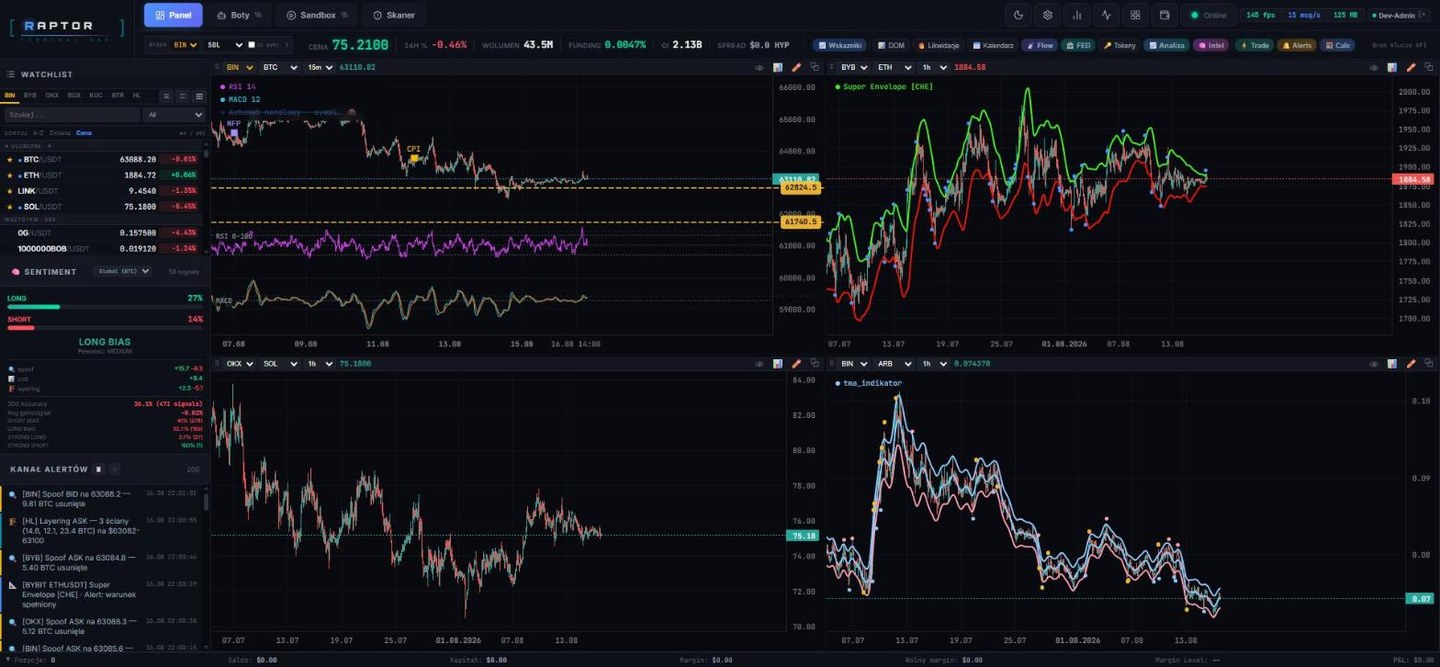The width and height of the screenshot is (1440, 667).
Task: Click the detach window icon on BTC chart
Action: (814, 67)
